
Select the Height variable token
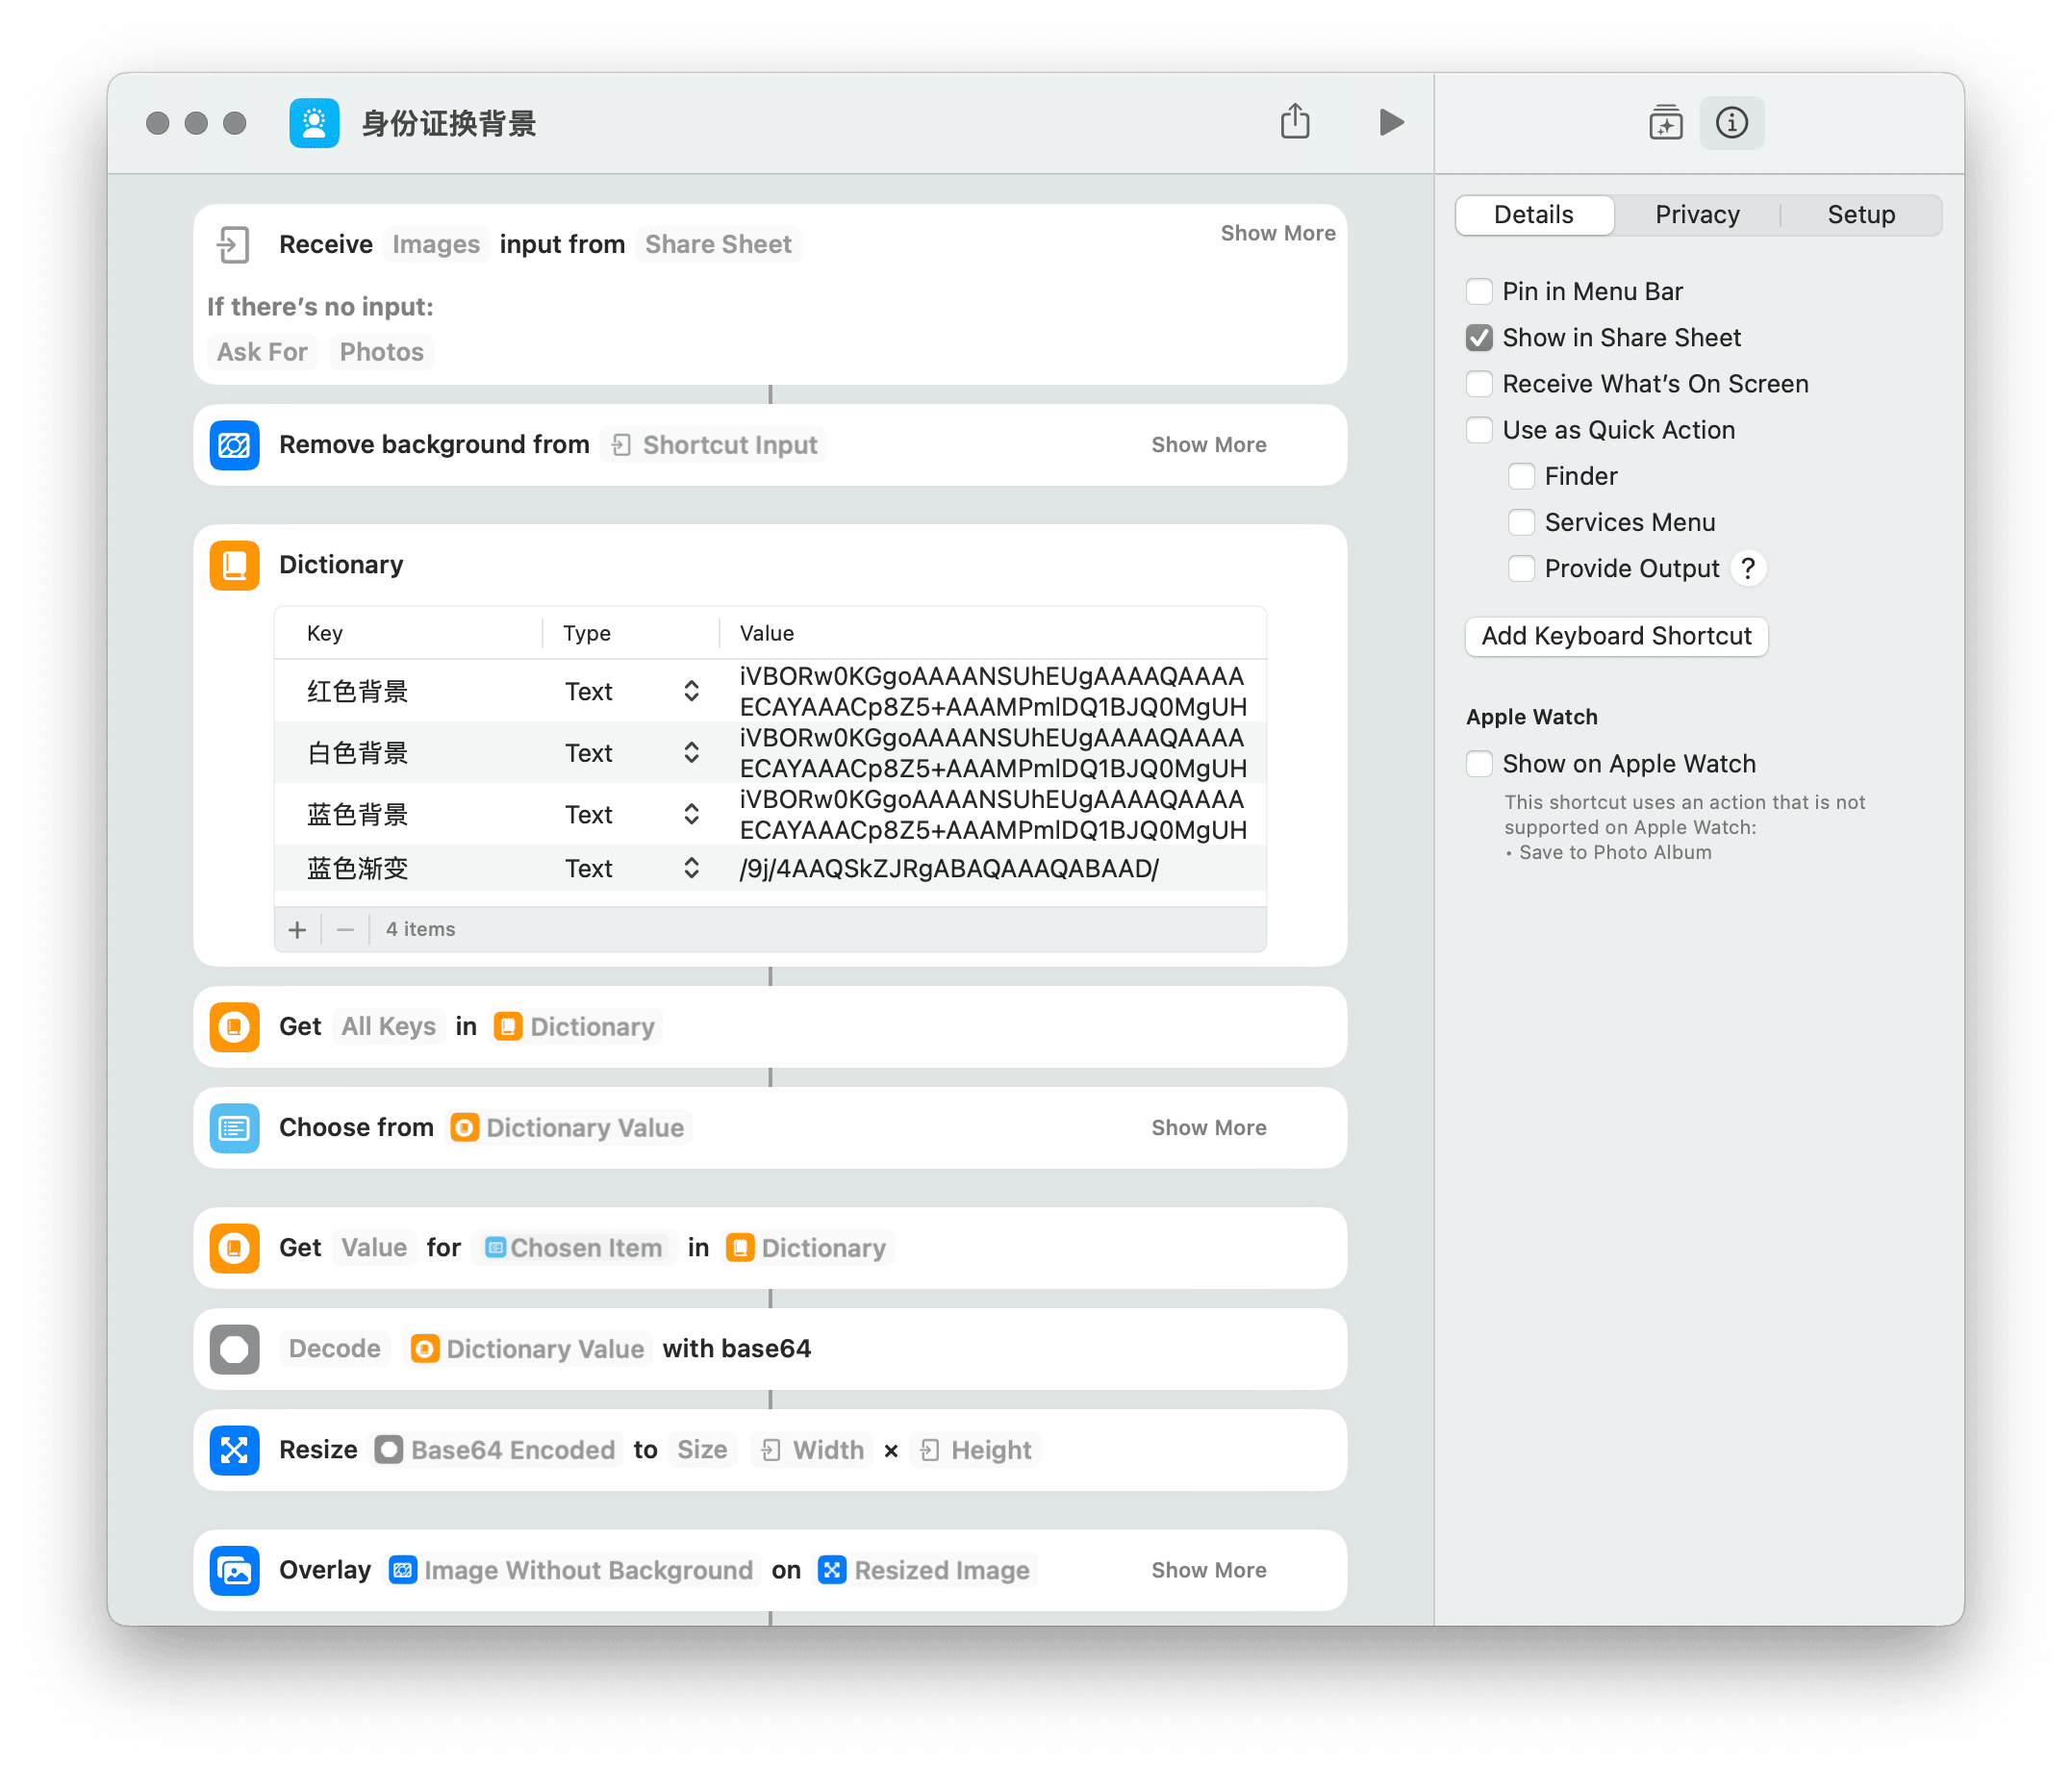tap(976, 1450)
